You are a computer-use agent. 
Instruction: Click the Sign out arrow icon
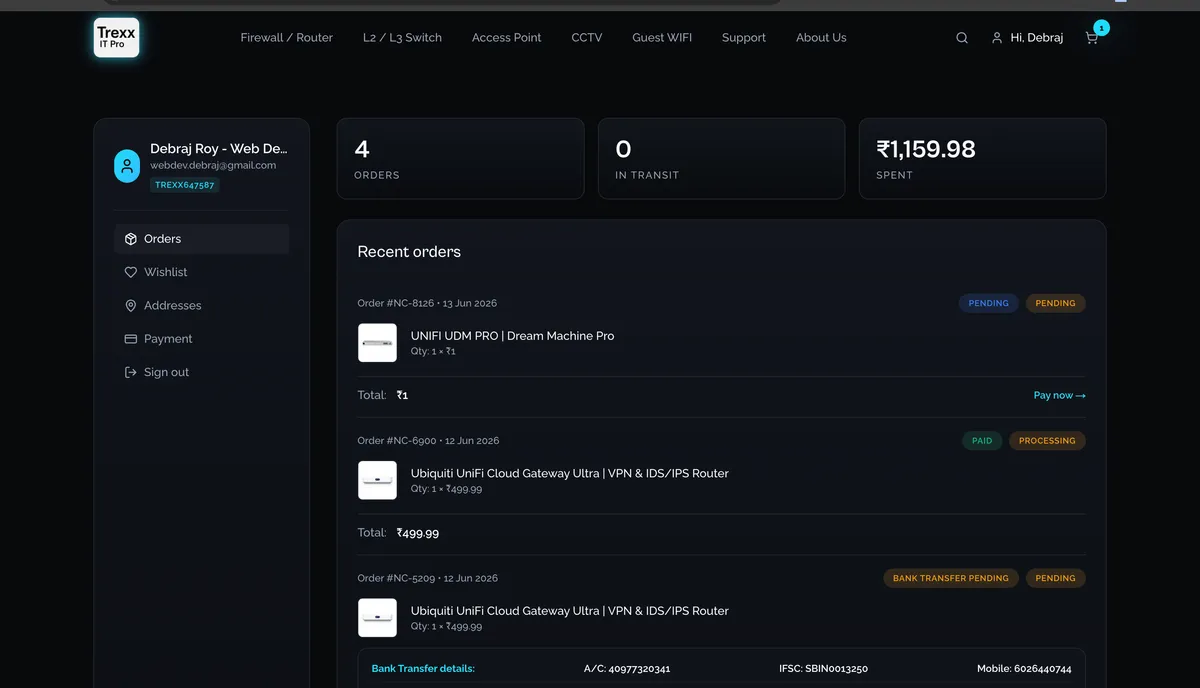coord(131,372)
